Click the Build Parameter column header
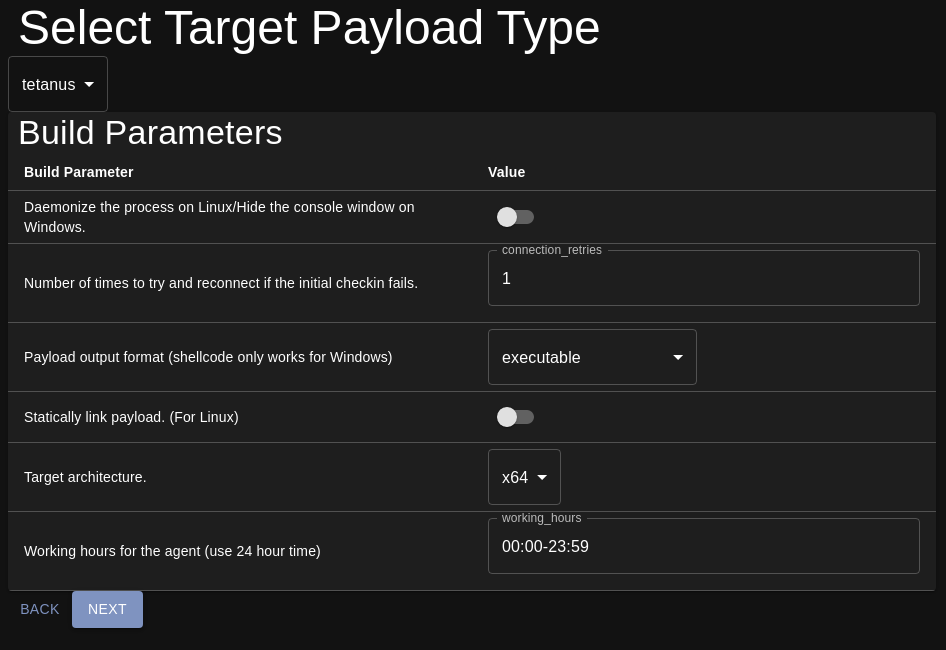 79,172
